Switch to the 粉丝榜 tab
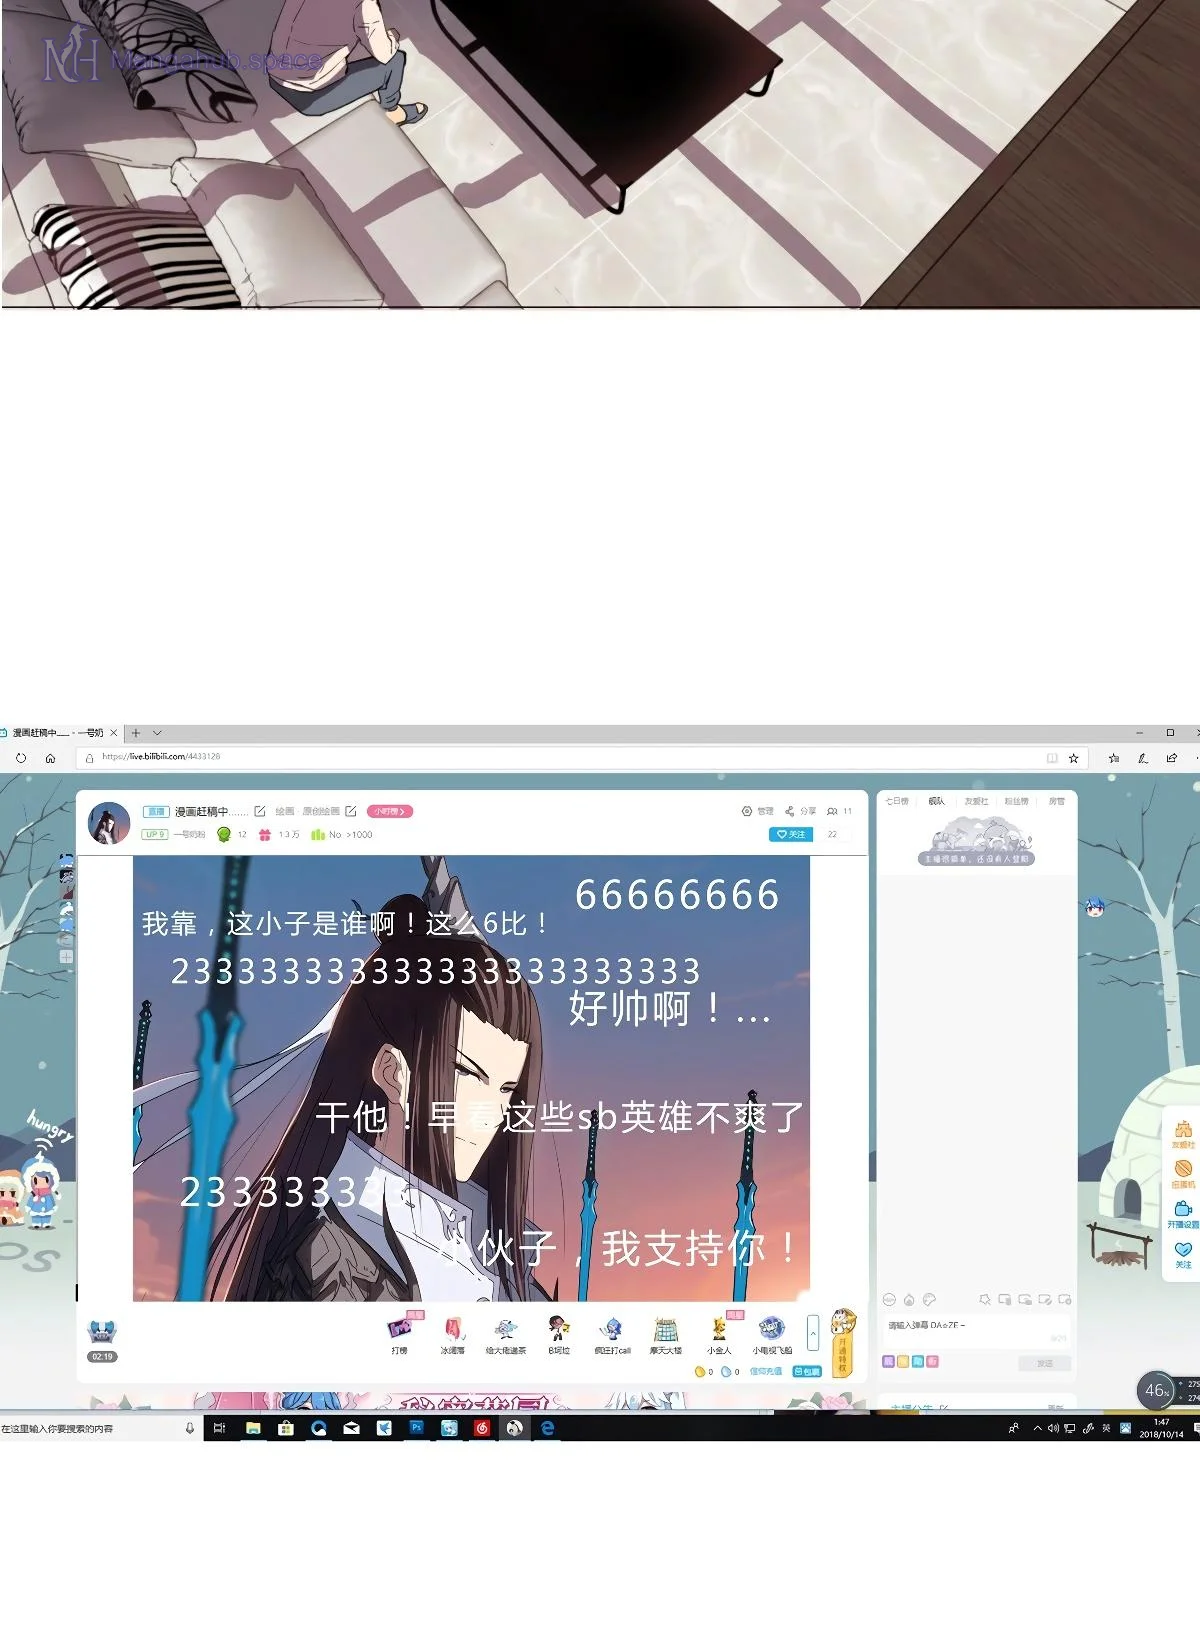Viewport: 1200px width, 1631px height. point(1016,801)
